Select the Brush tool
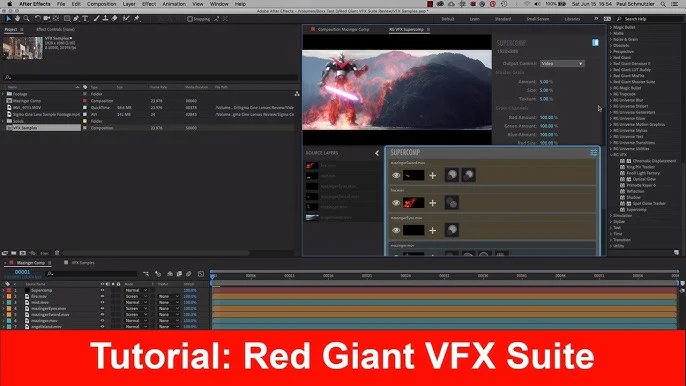 click(96, 19)
